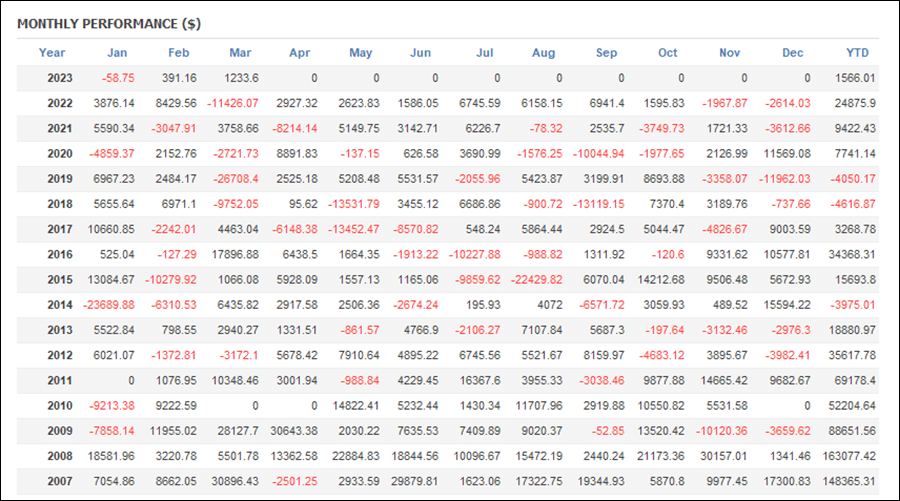Click the 2019 March loss -26708.4
The width and height of the screenshot is (900, 501).
pyautogui.click(x=236, y=179)
